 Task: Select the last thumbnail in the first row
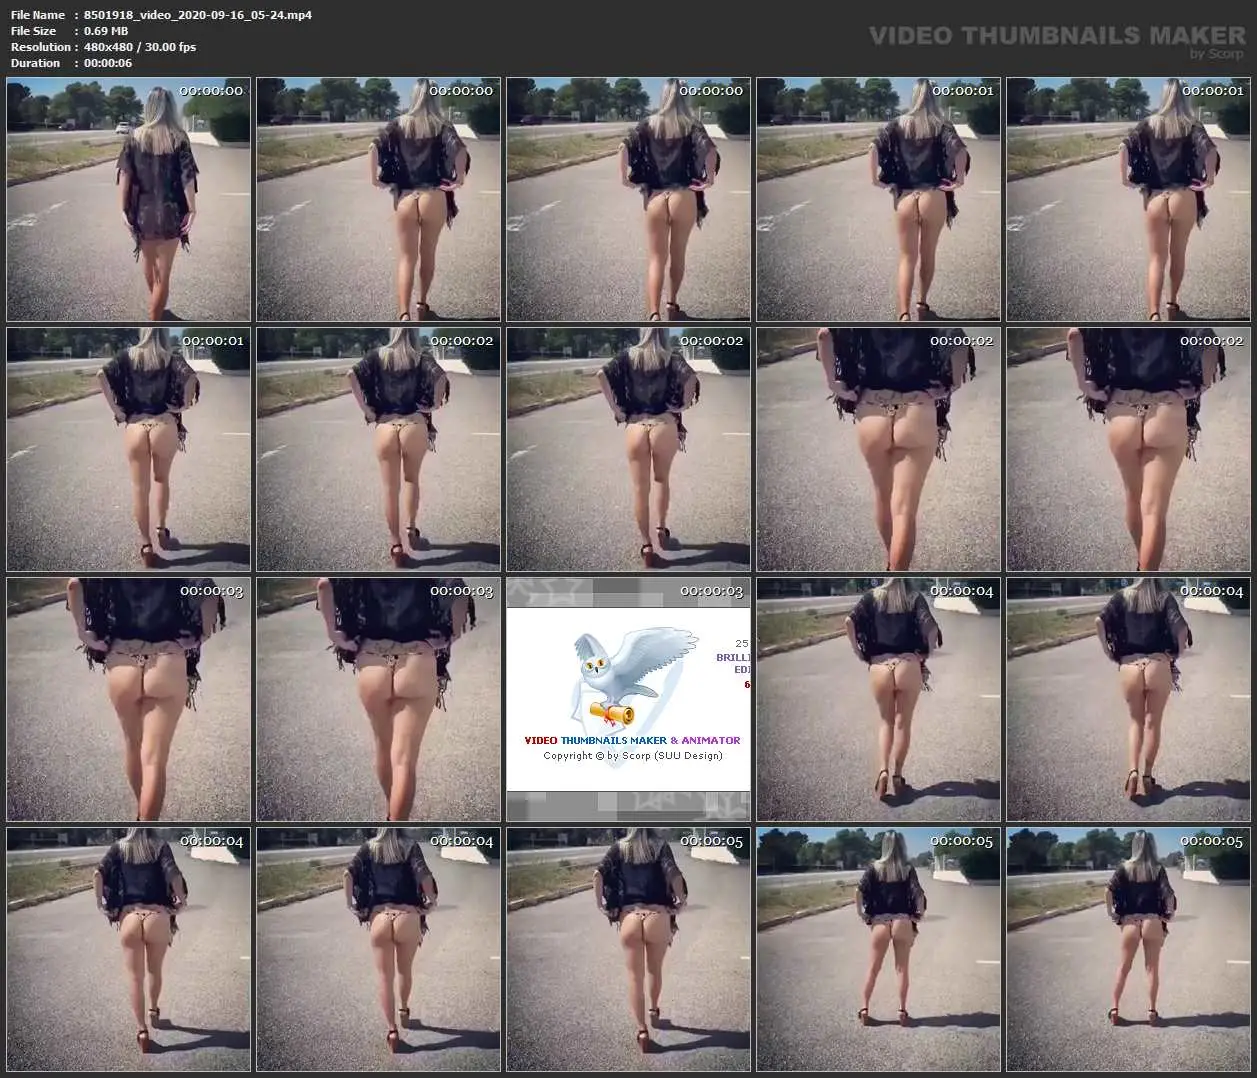(1128, 200)
